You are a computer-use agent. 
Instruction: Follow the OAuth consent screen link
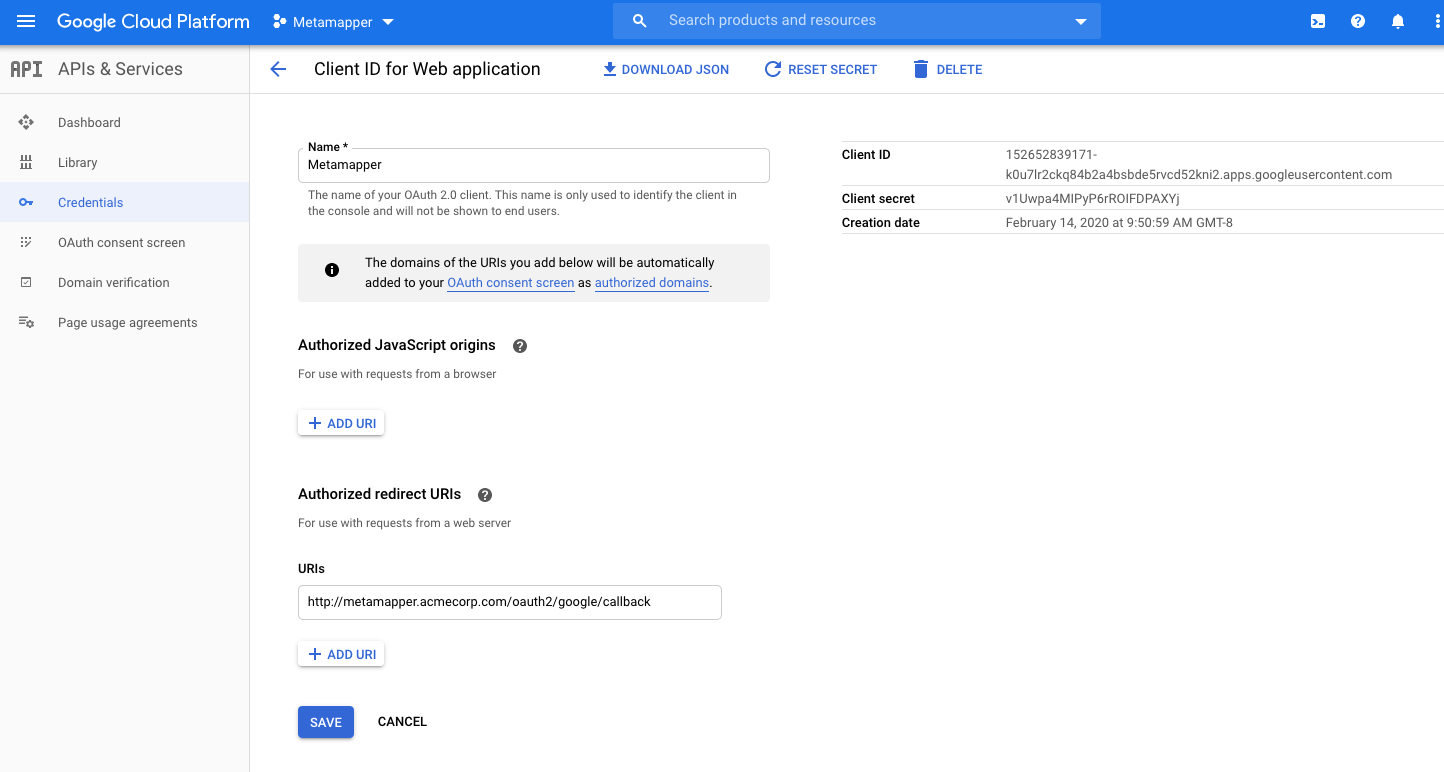point(511,283)
